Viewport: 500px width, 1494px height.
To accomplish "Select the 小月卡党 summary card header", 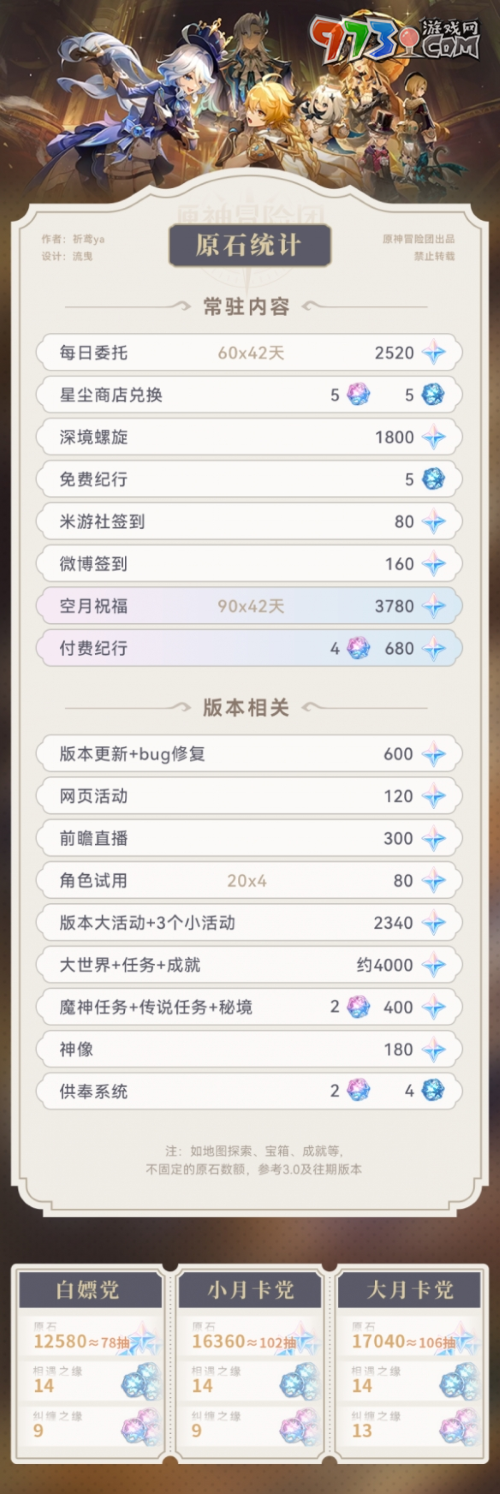I will (250, 1289).
